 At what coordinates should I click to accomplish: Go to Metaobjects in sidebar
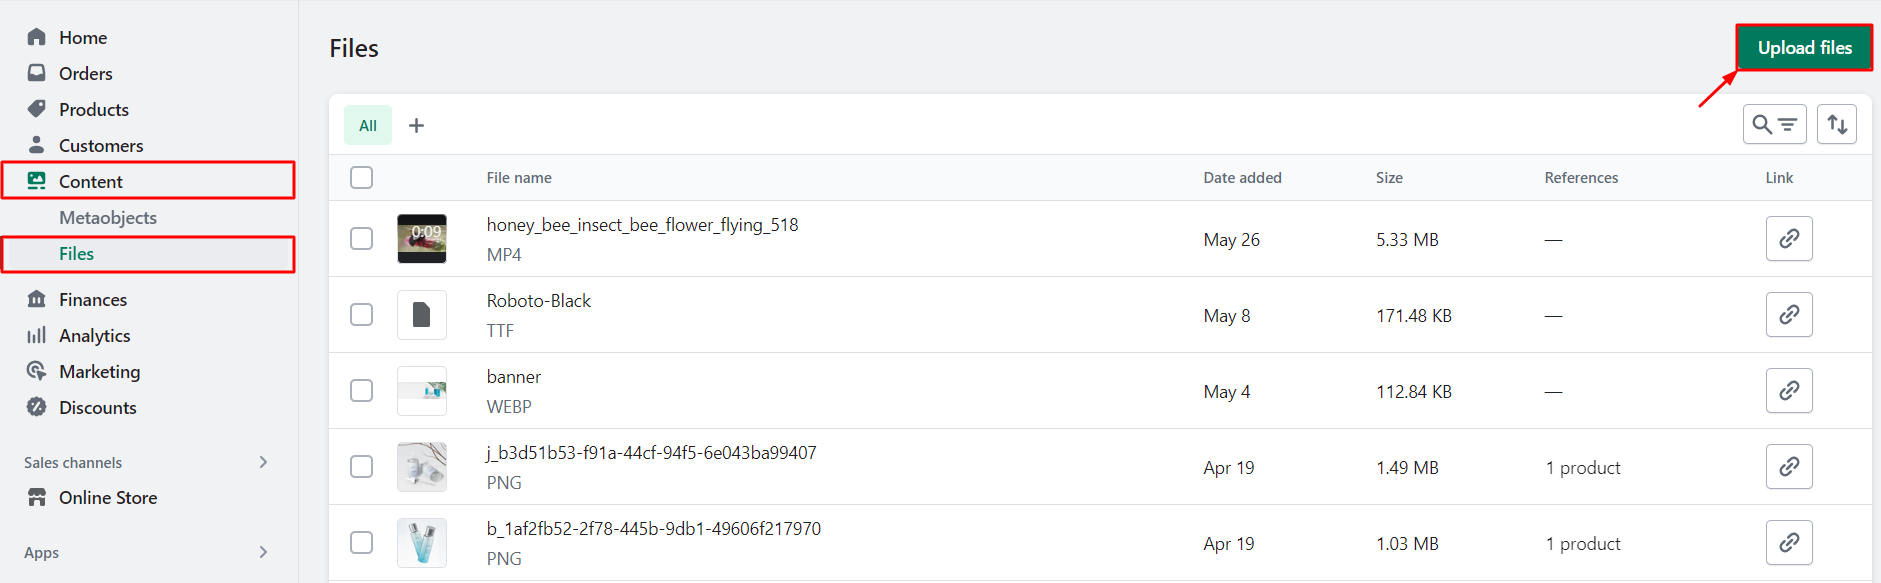108,218
